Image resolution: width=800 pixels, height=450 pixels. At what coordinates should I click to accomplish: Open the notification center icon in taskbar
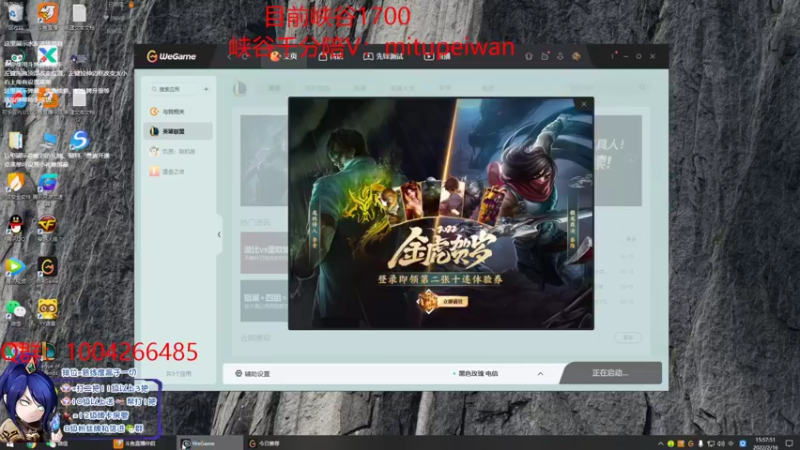pyautogui.click(x=789, y=443)
